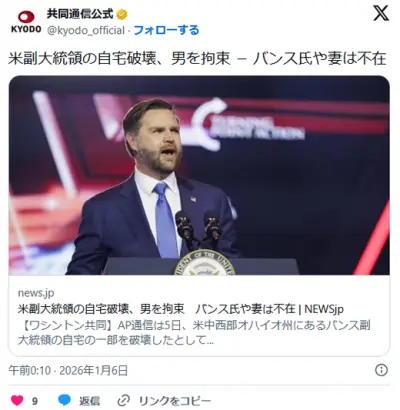Viewport: 400px width, 410px height.
Task: Click the news.jp domain label
Action: coord(36,293)
